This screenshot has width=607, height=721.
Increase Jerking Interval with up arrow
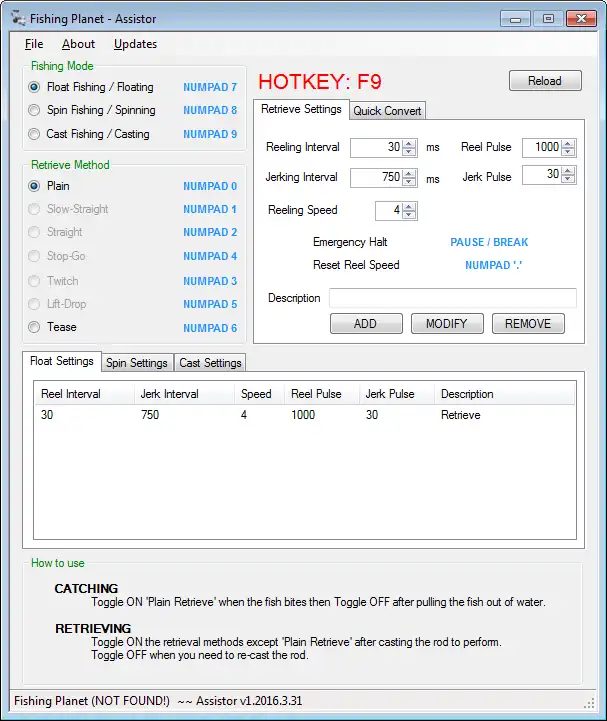(x=409, y=173)
